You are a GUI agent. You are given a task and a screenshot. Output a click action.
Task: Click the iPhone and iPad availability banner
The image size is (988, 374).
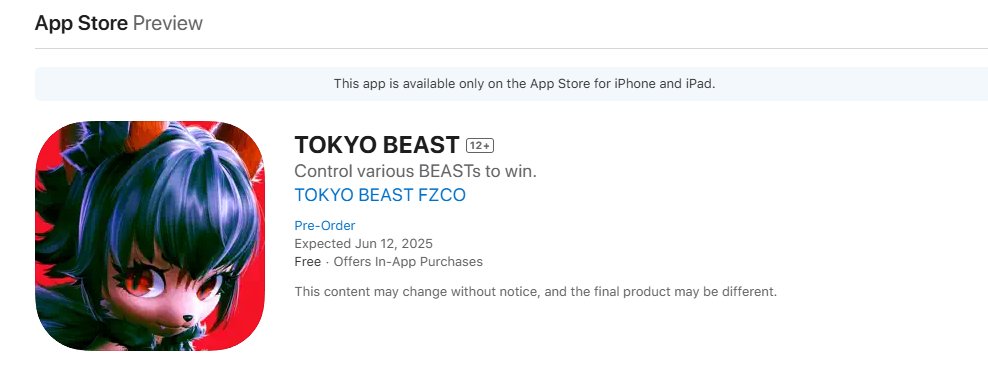tap(511, 84)
